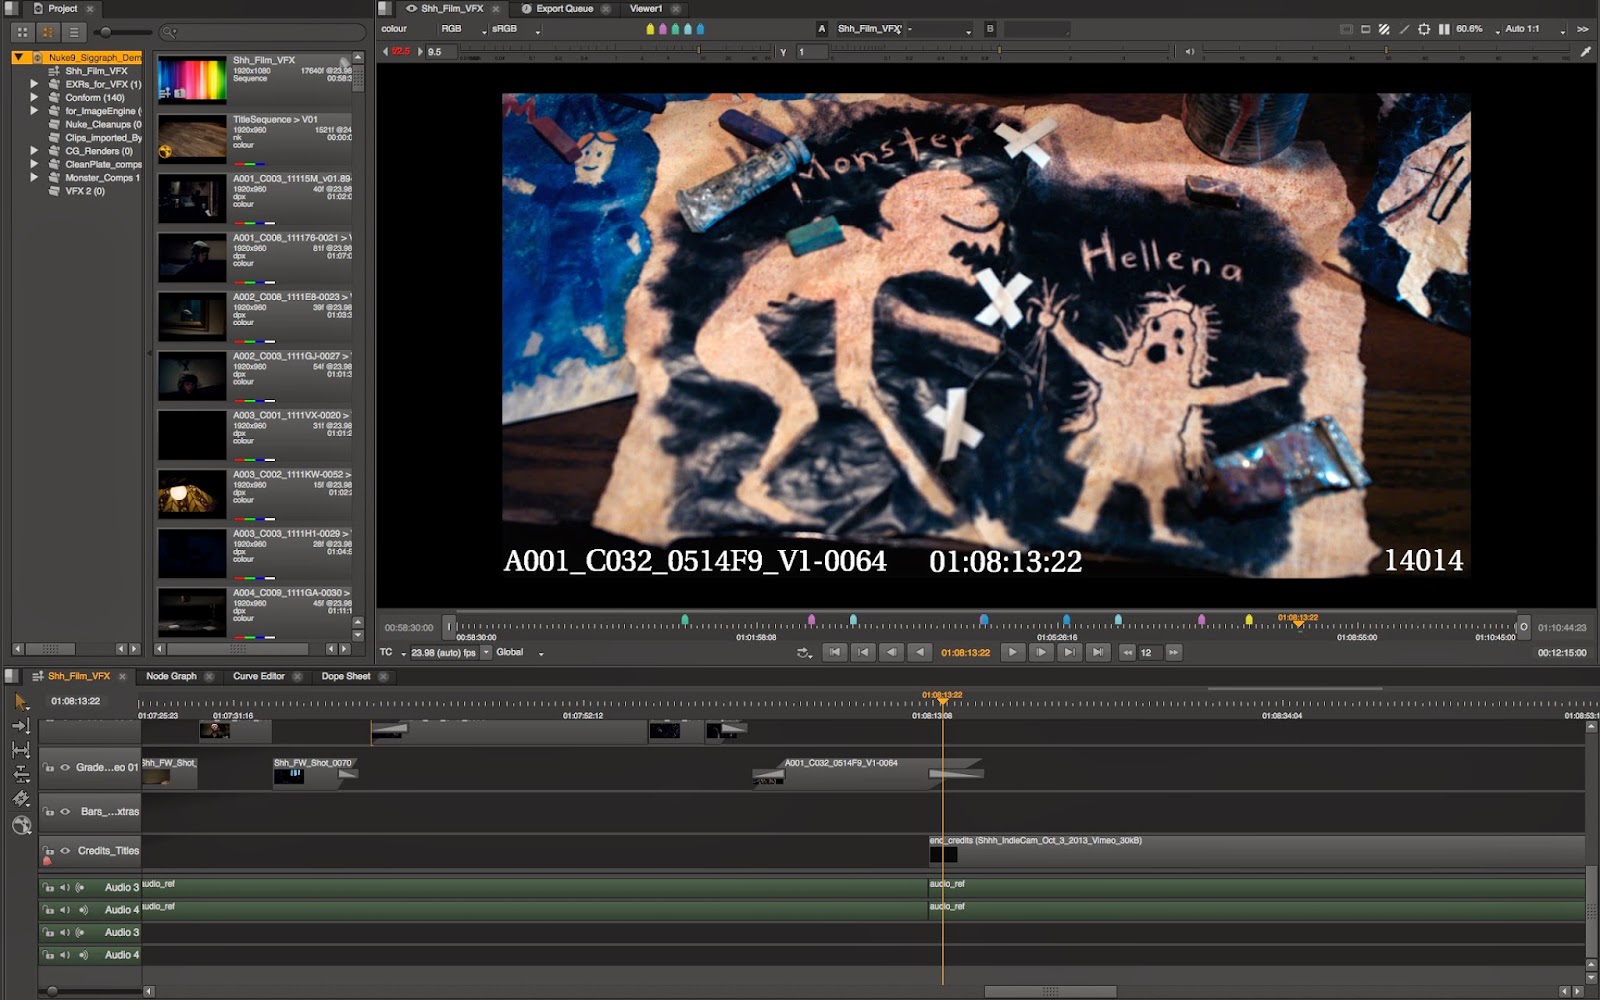Screen dimensions: 1600x1000
Task: Click the sync/retime globe icon in timeline toolbar
Action: click(23, 826)
